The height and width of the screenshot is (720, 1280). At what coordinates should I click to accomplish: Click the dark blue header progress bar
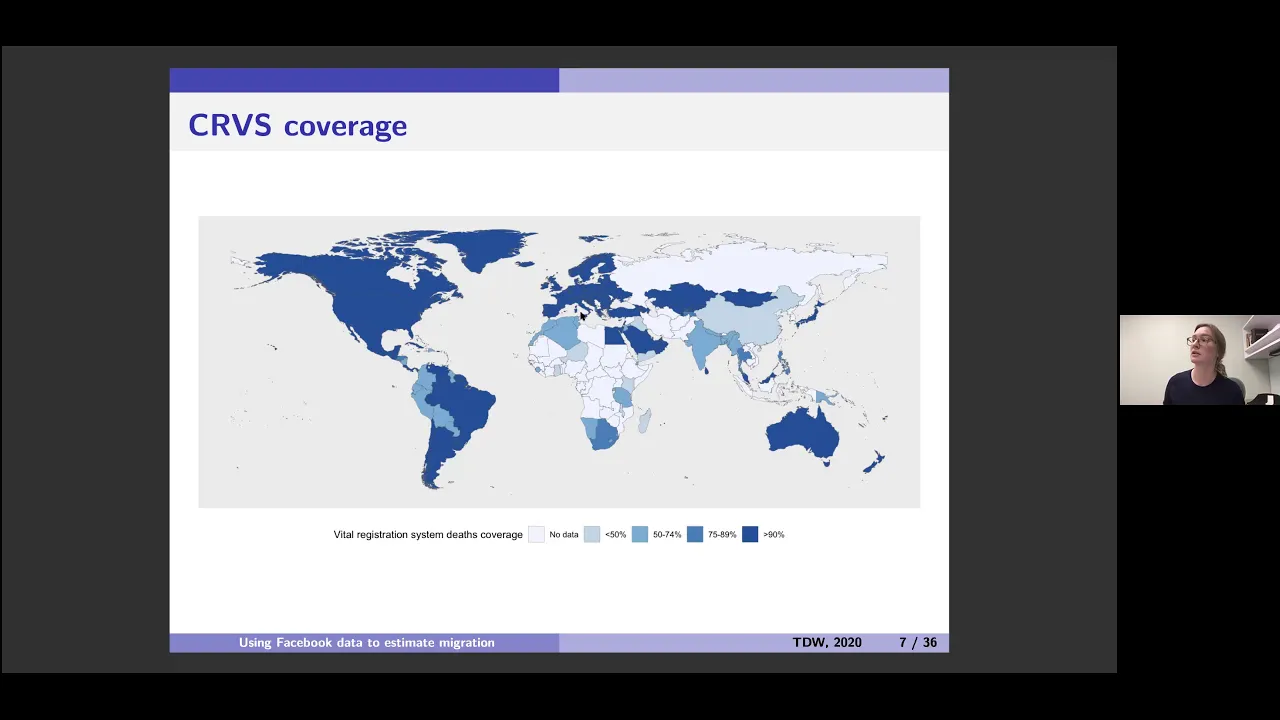[364, 80]
